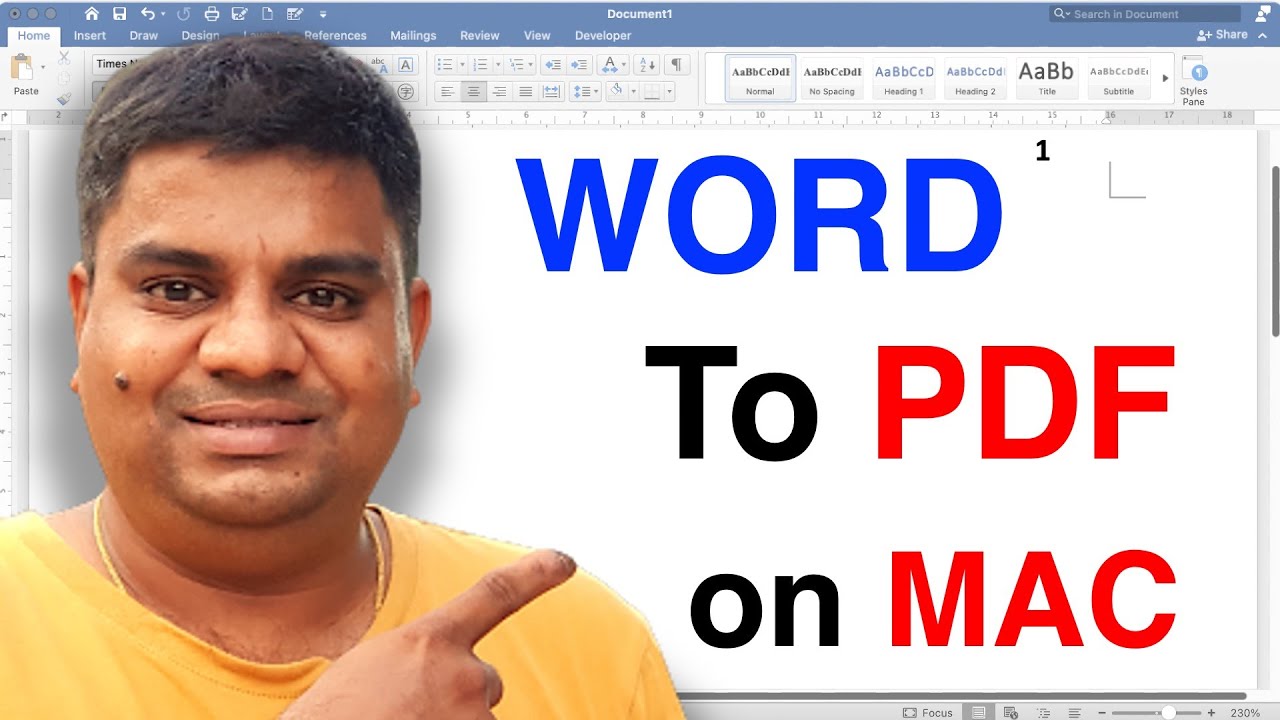
Task: Clear formatting with the abc A icon
Action: point(379,64)
